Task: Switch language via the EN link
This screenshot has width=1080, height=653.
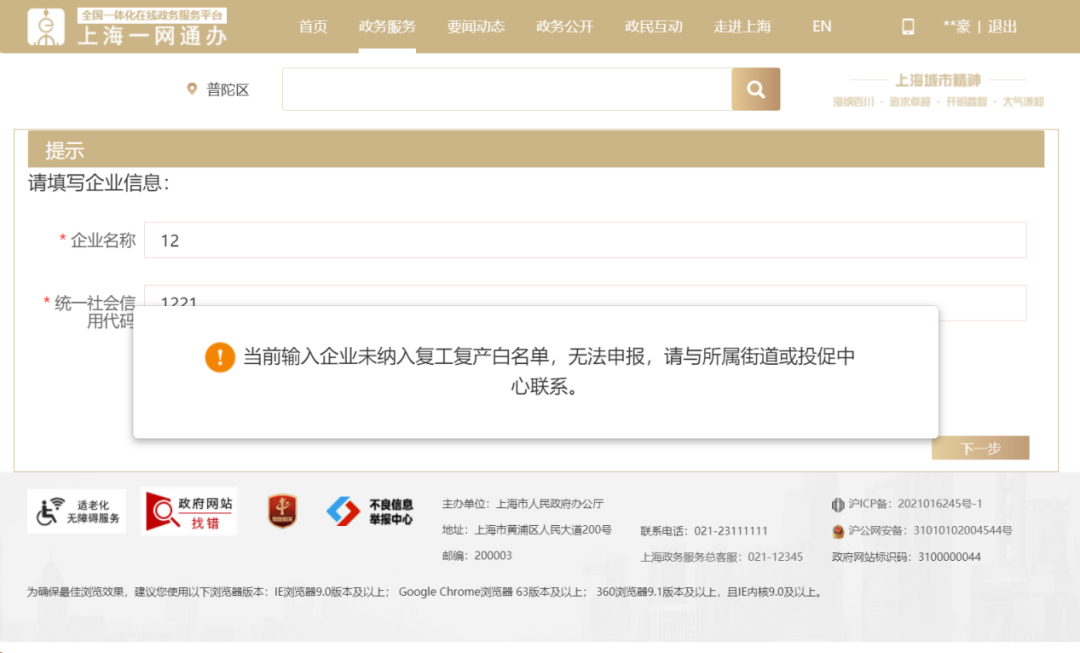Action: [822, 27]
